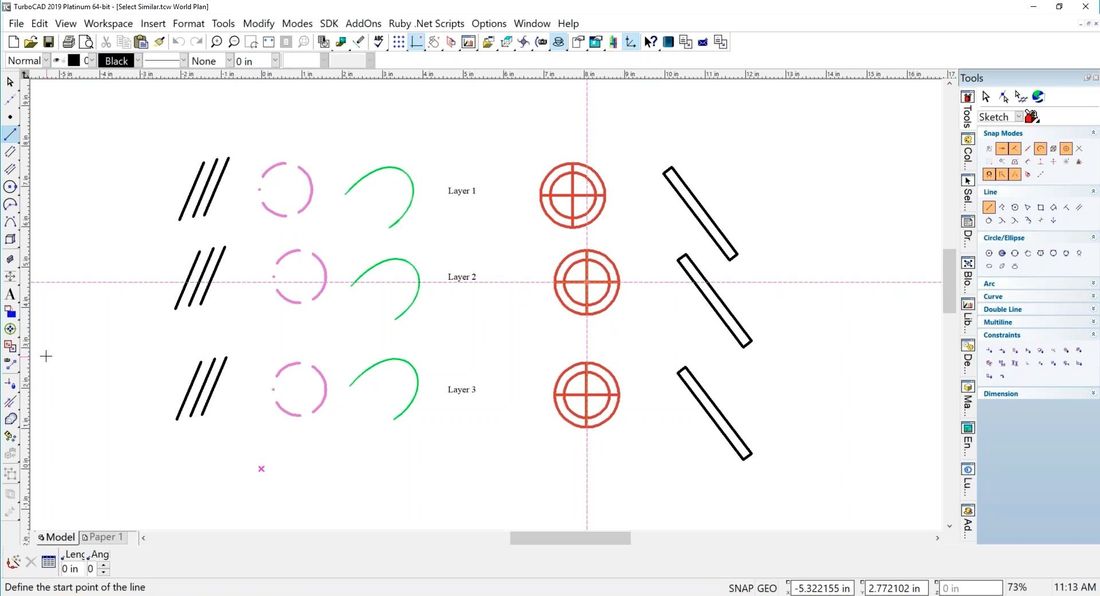Click the Layer 2 text label
Image resolution: width=1100 pixels, height=596 pixels.
462,277
